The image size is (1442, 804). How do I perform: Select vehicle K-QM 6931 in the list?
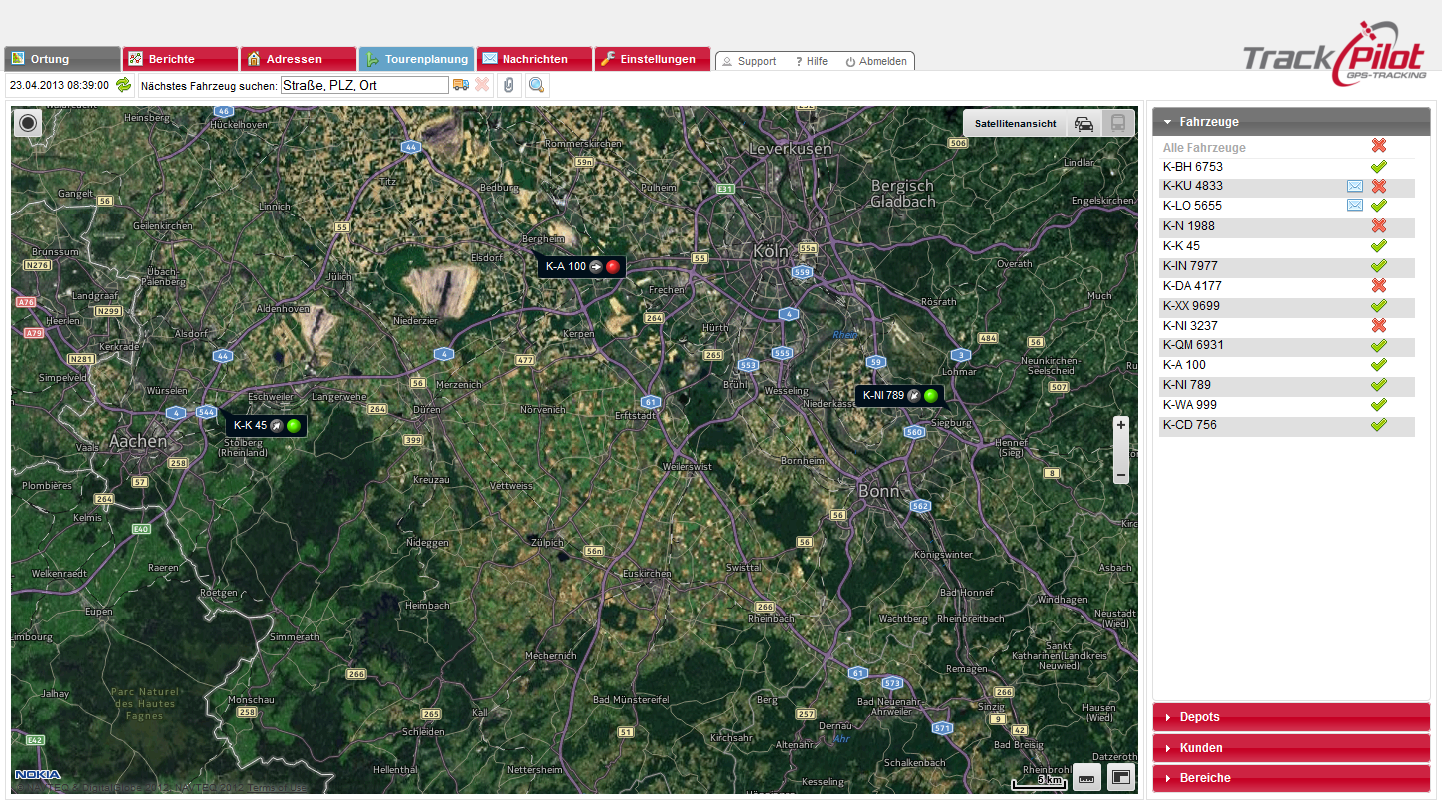[1193, 345]
